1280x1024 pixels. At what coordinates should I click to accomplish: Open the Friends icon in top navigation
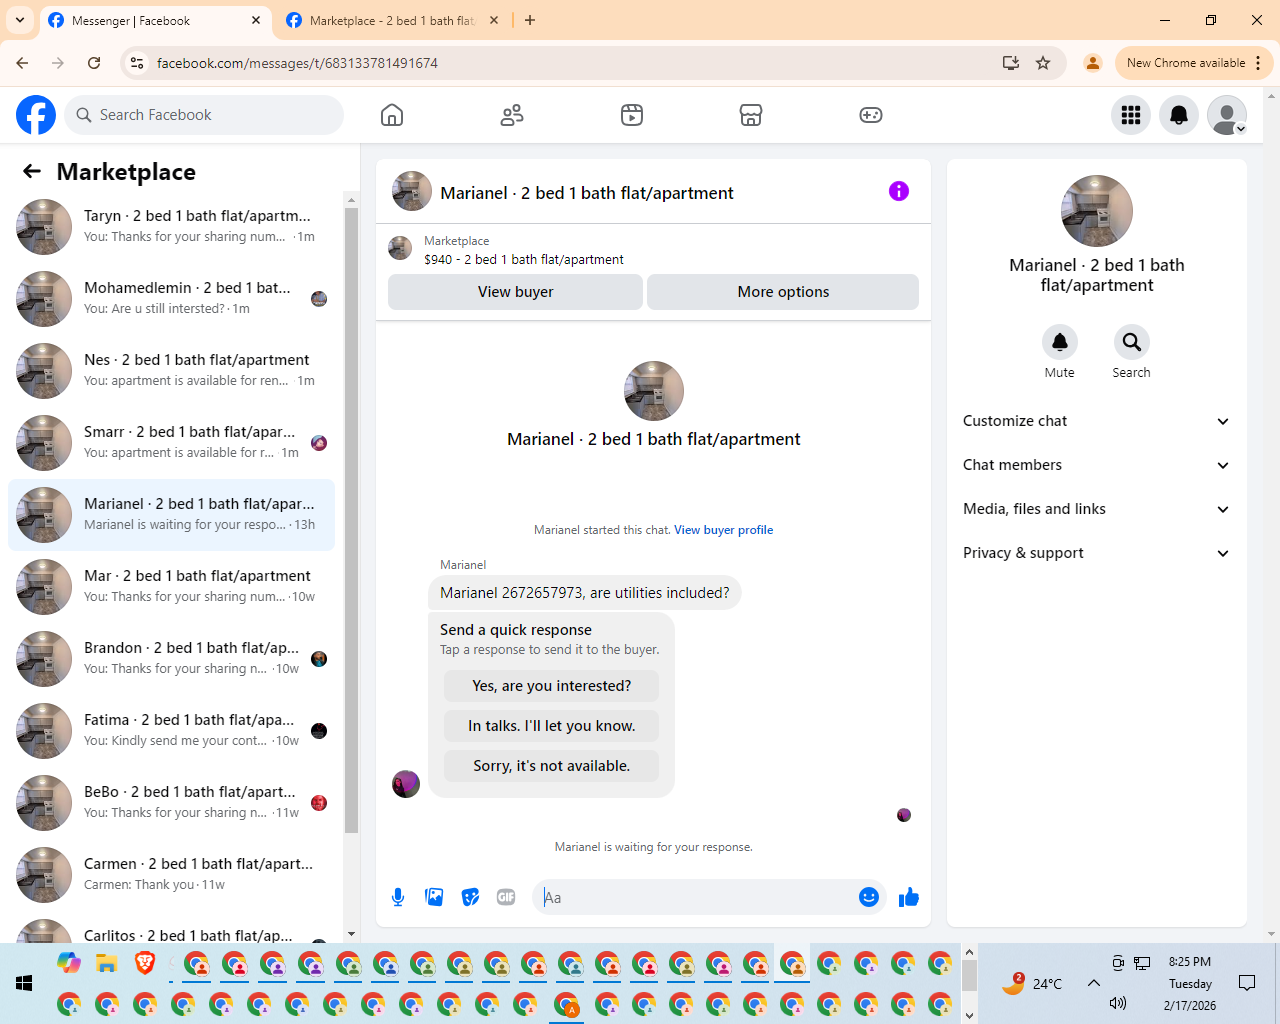(512, 115)
